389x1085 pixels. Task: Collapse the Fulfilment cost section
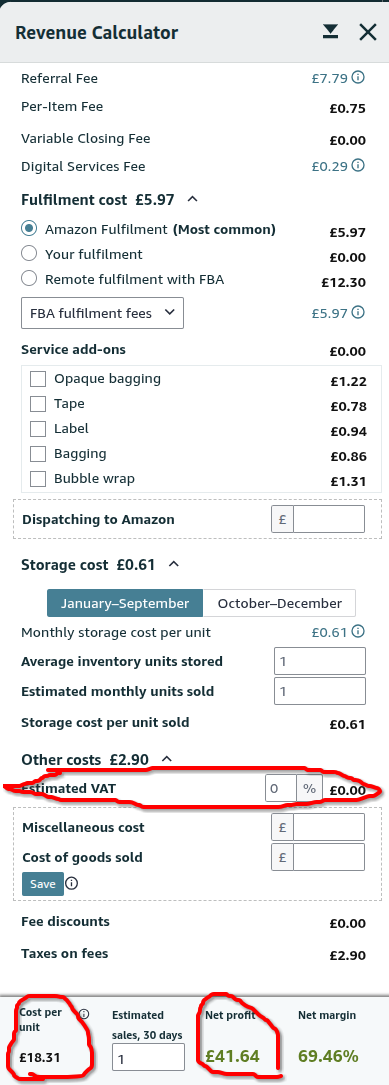192,199
